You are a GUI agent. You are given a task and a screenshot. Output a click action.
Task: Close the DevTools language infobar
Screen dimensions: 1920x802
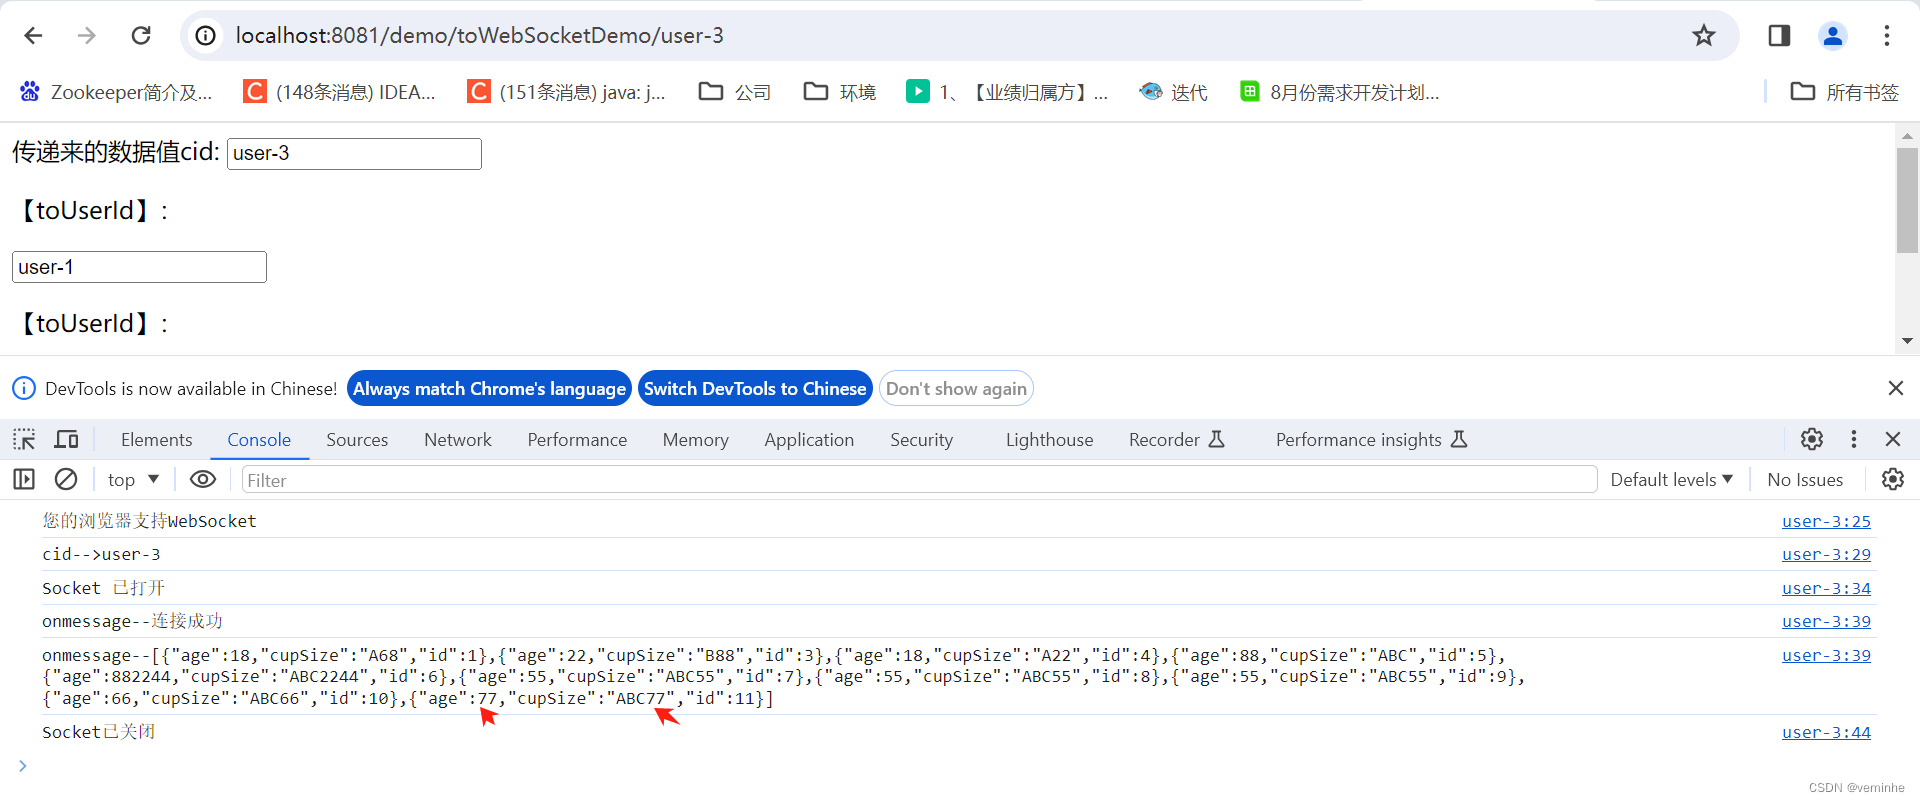[1895, 388]
